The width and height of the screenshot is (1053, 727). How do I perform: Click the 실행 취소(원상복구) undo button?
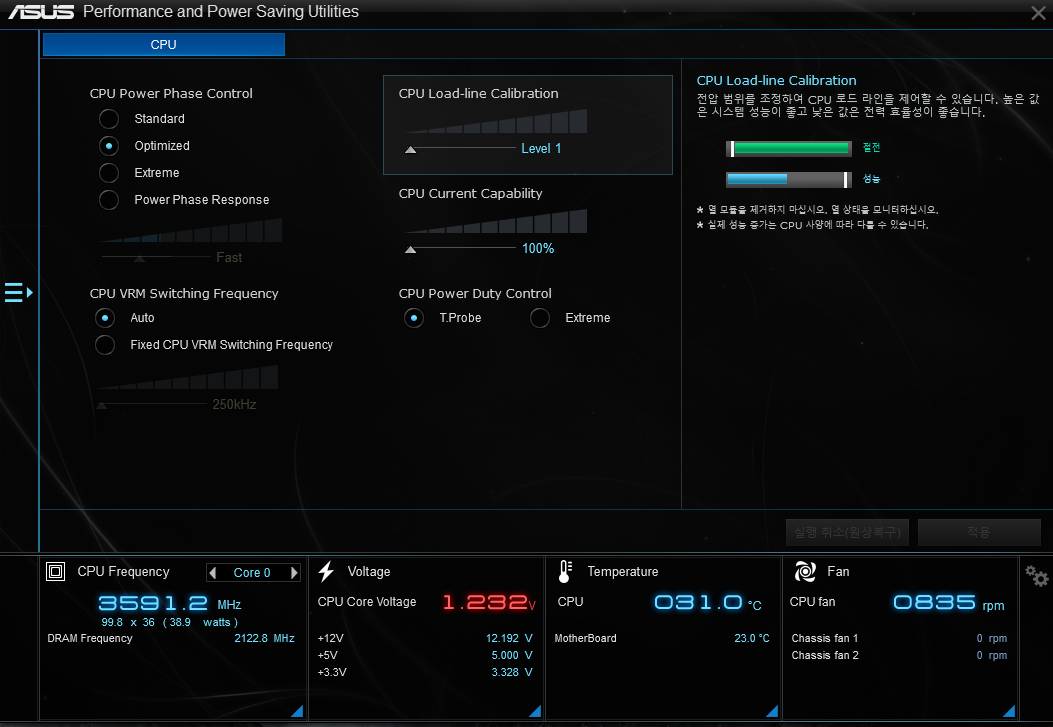(x=848, y=532)
